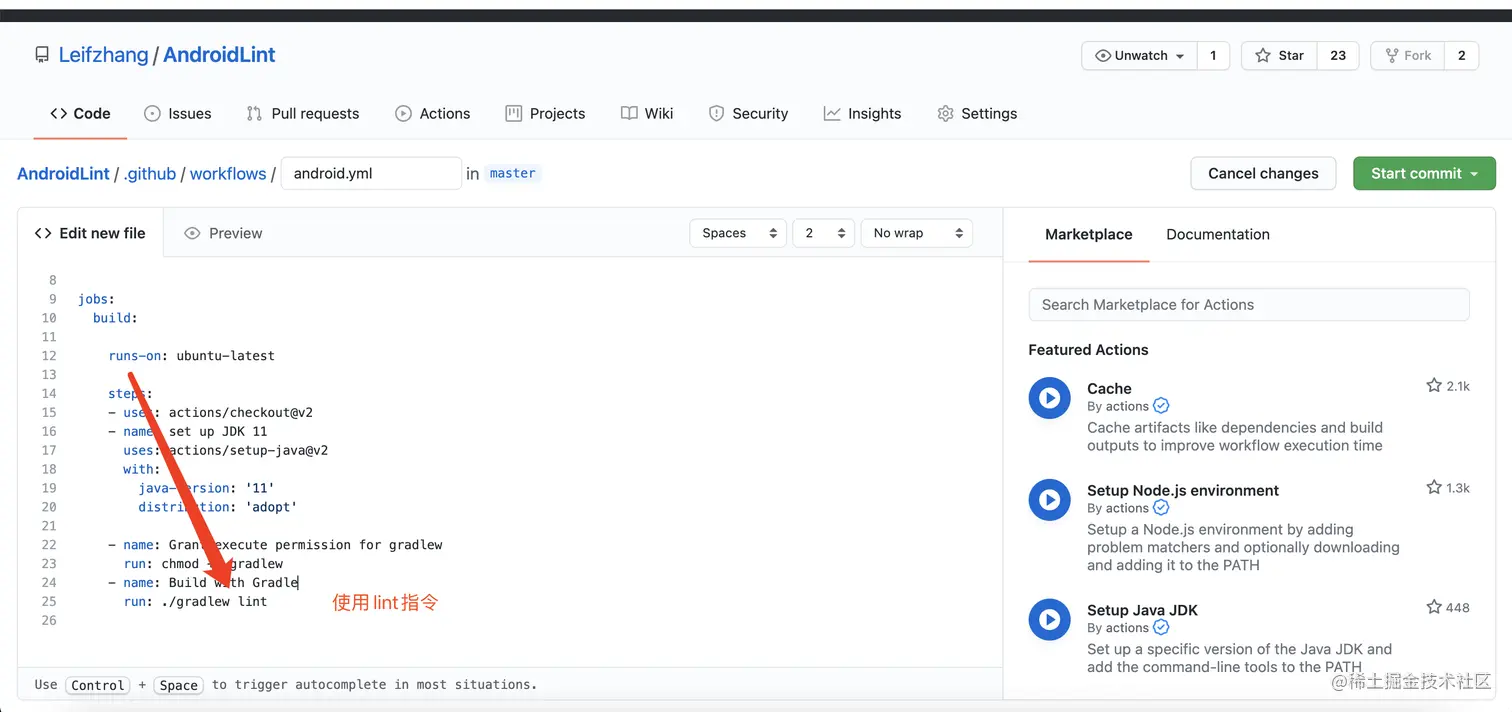Click the Code brackets icon in nav
The width and height of the screenshot is (1512, 712).
58,114
